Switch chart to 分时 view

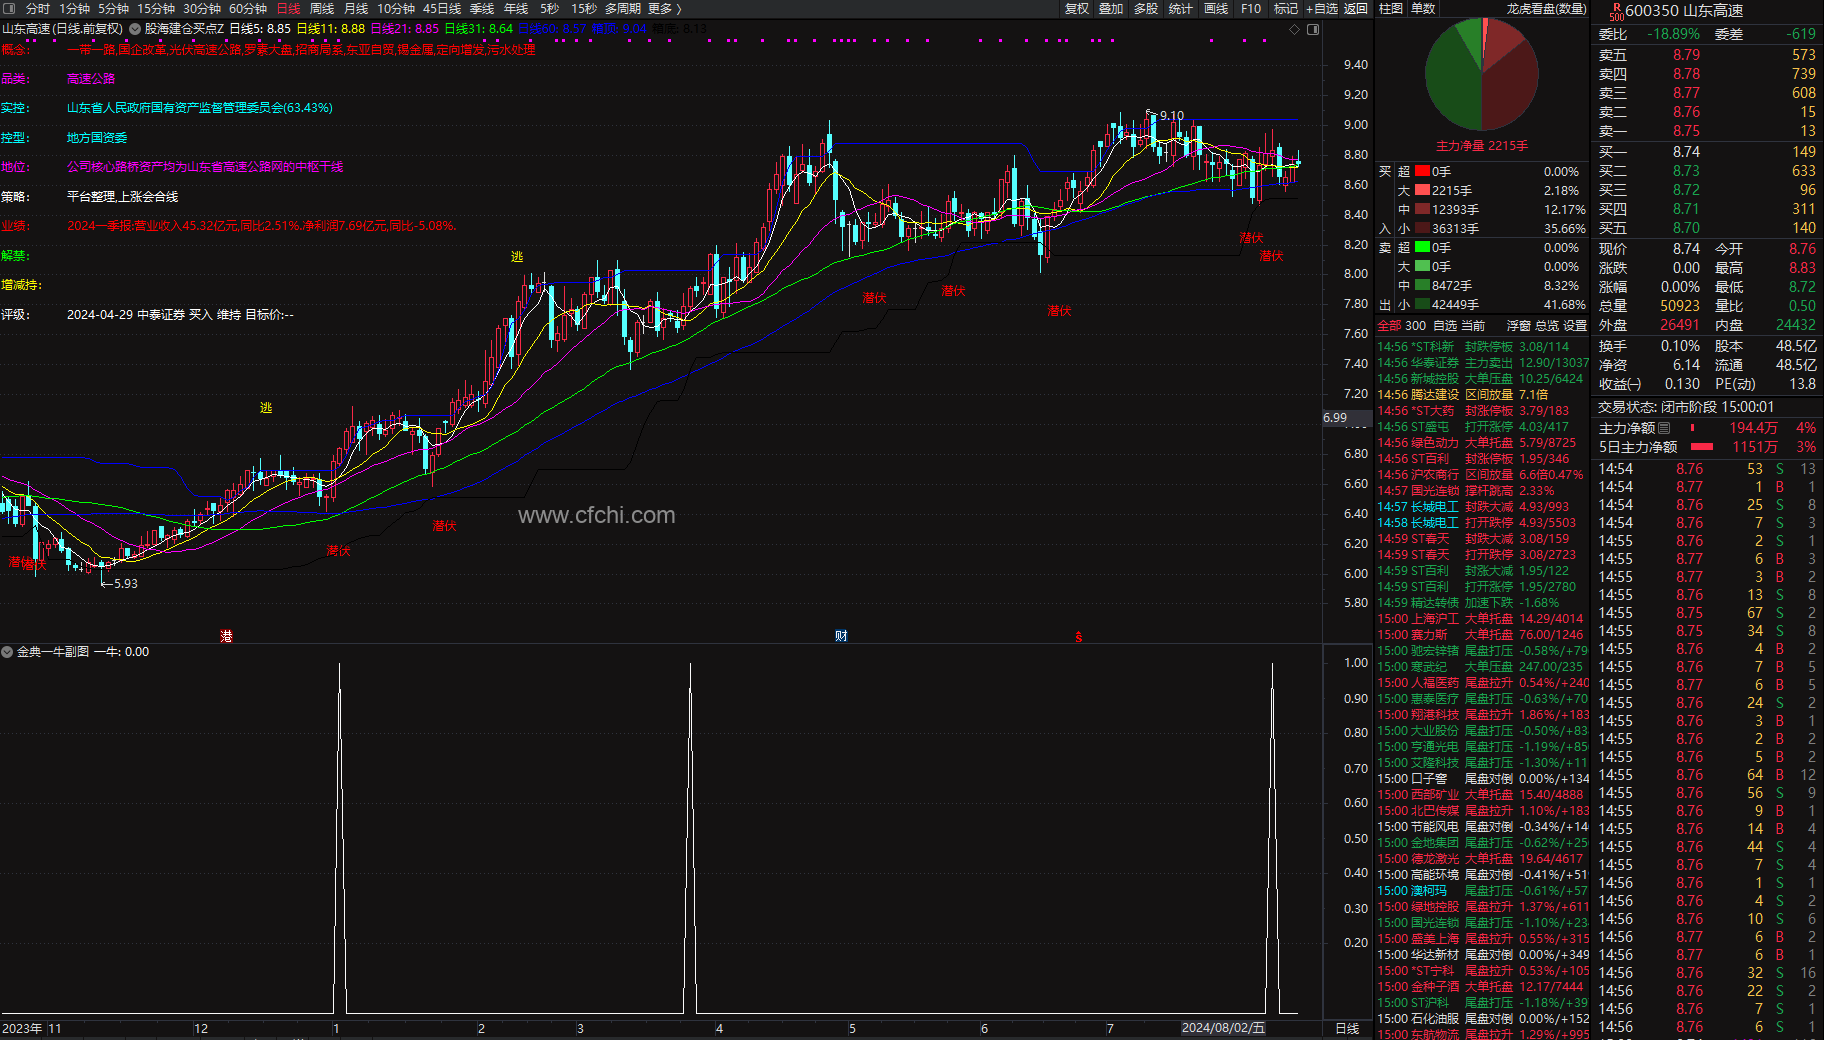[x=37, y=9]
